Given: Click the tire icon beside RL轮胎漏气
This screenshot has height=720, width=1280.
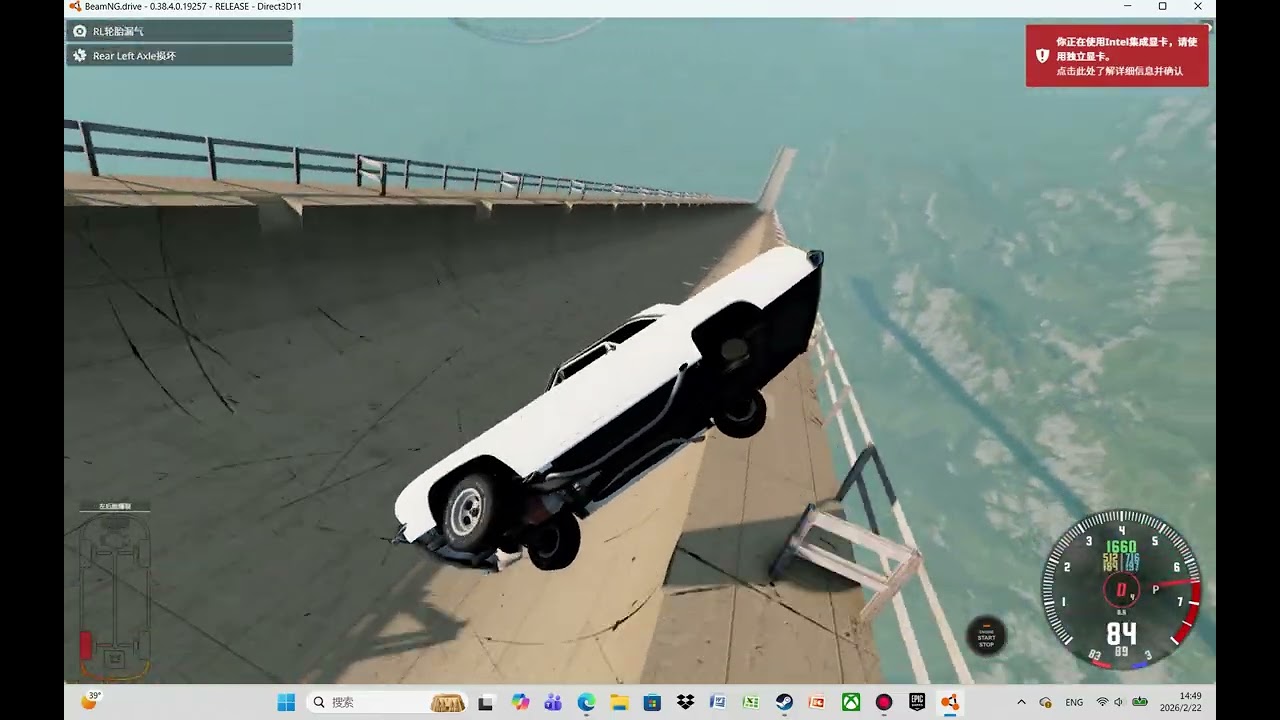Looking at the screenshot, I should point(80,31).
